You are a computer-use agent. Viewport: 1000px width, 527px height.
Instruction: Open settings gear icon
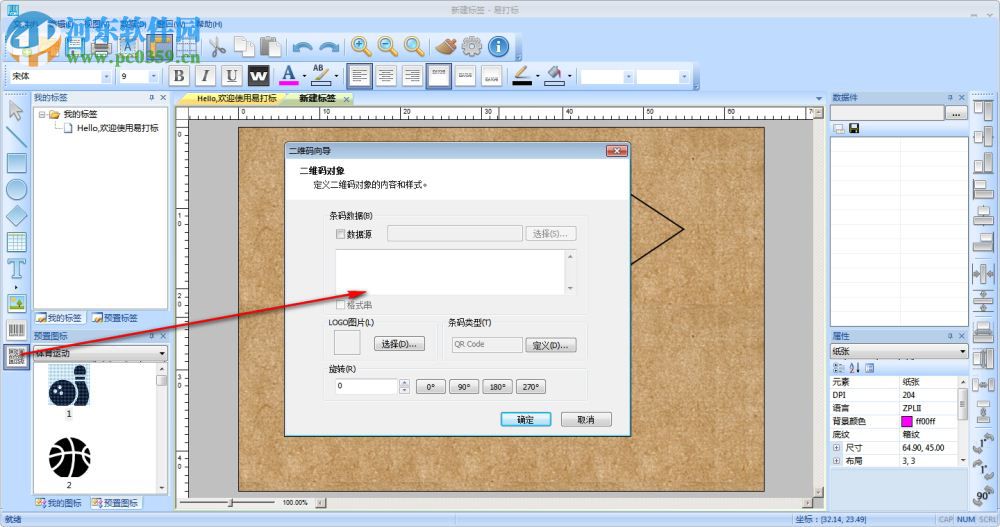(472, 47)
